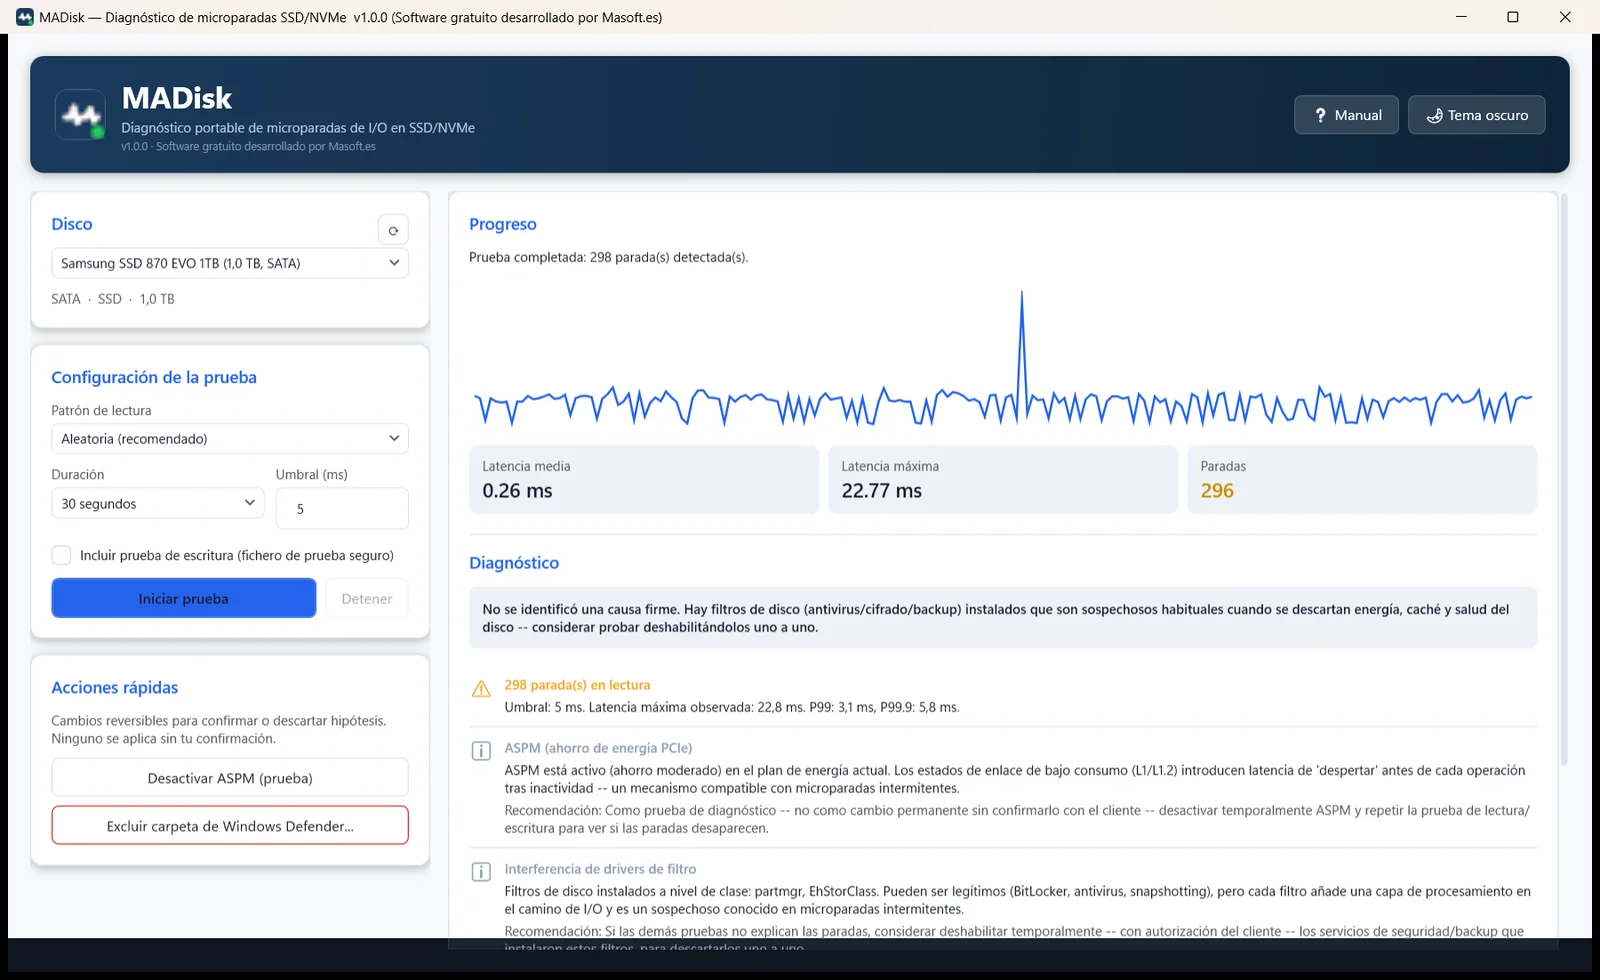The image size is (1600, 980).
Task: Click the Configuración de la prueba heading
Action: (154, 377)
